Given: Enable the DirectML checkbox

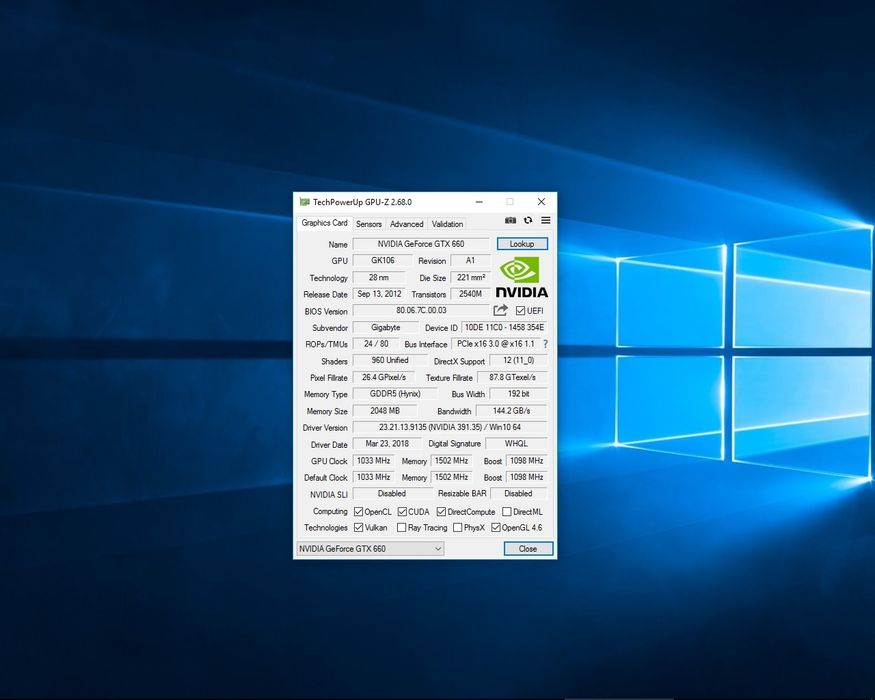Looking at the screenshot, I should (x=507, y=512).
